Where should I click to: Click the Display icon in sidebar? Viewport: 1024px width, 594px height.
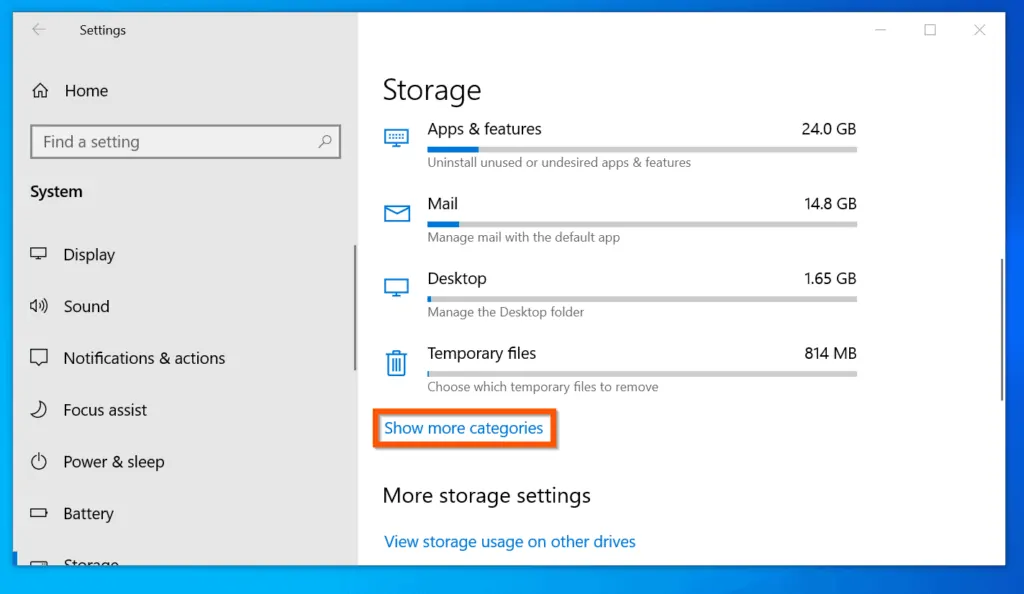tap(38, 254)
